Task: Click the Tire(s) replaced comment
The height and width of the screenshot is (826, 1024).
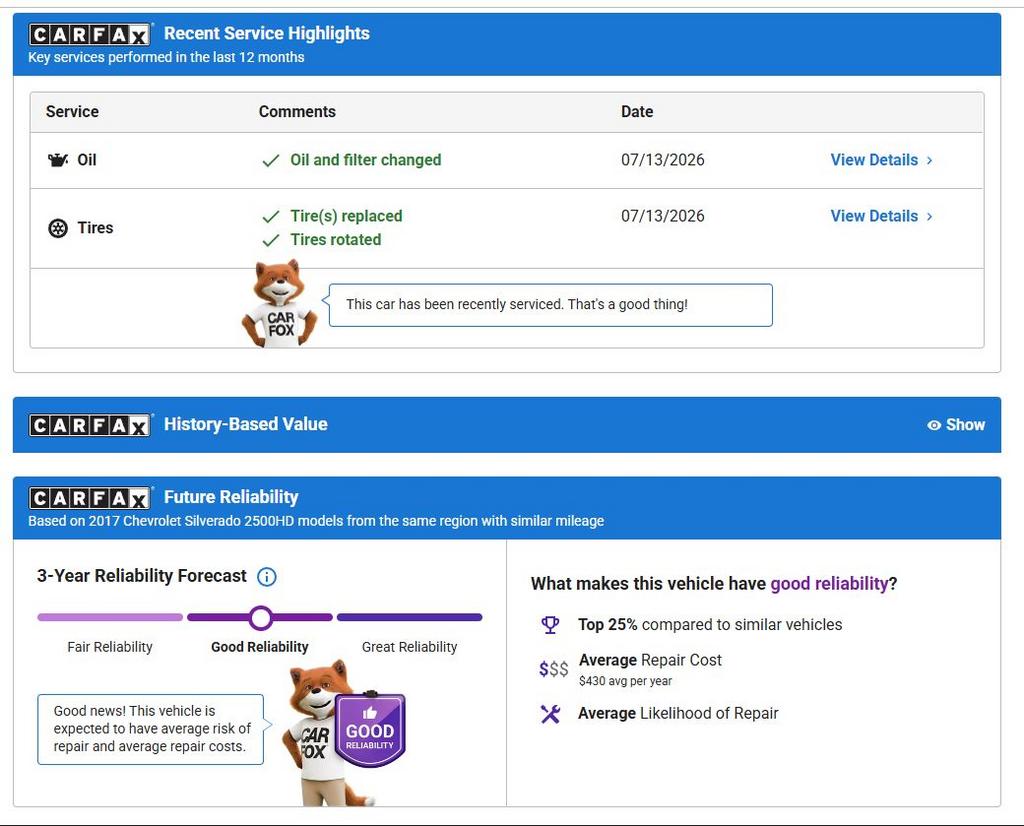Action: [x=346, y=216]
